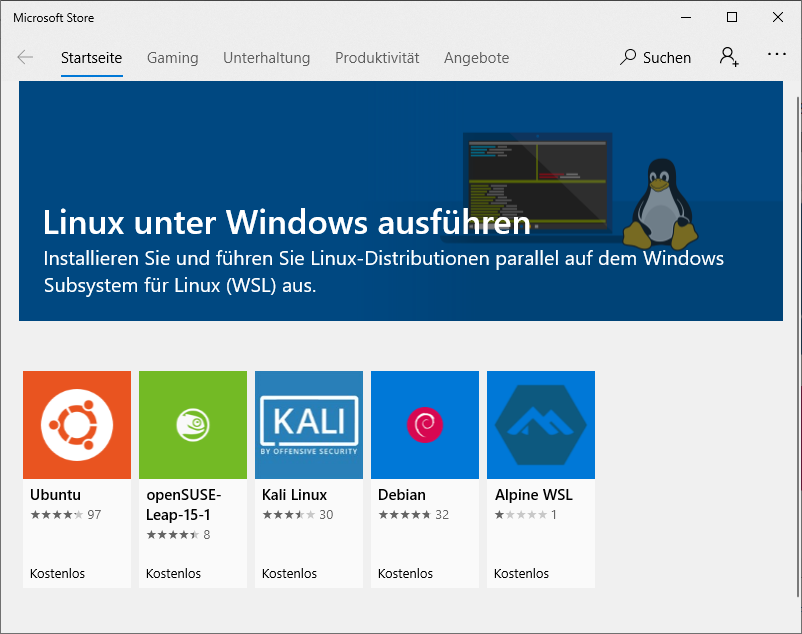The image size is (802, 634).
Task: Switch to the Gaming tab
Action: [172, 58]
